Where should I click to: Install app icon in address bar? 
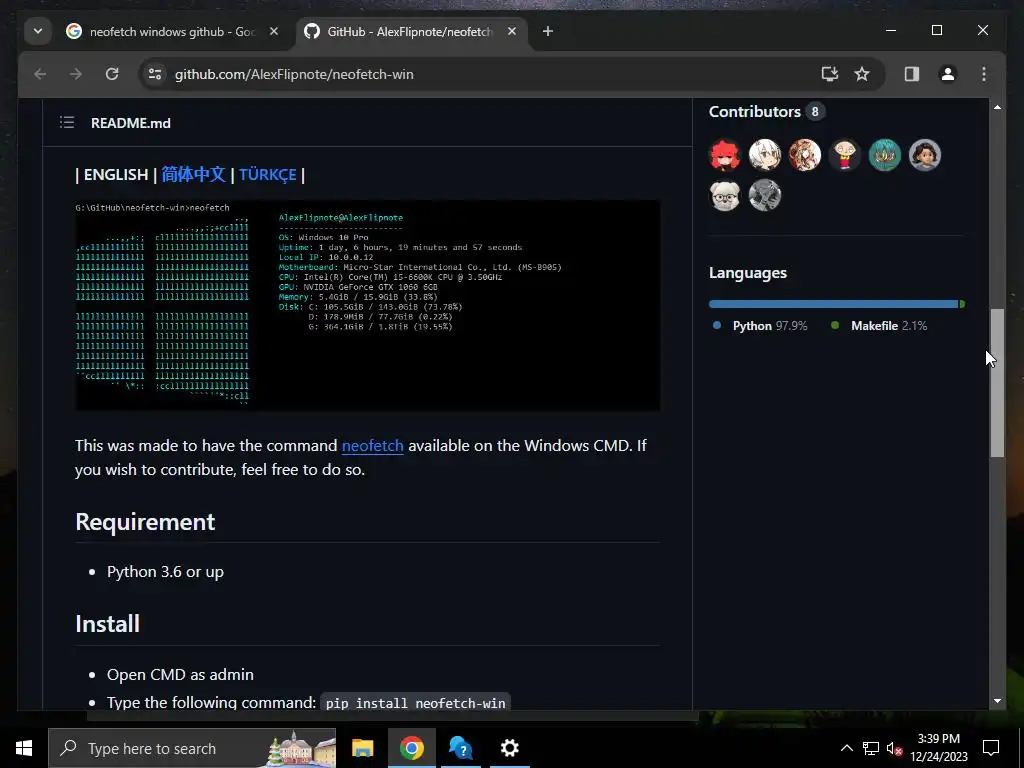coord(829,74)
